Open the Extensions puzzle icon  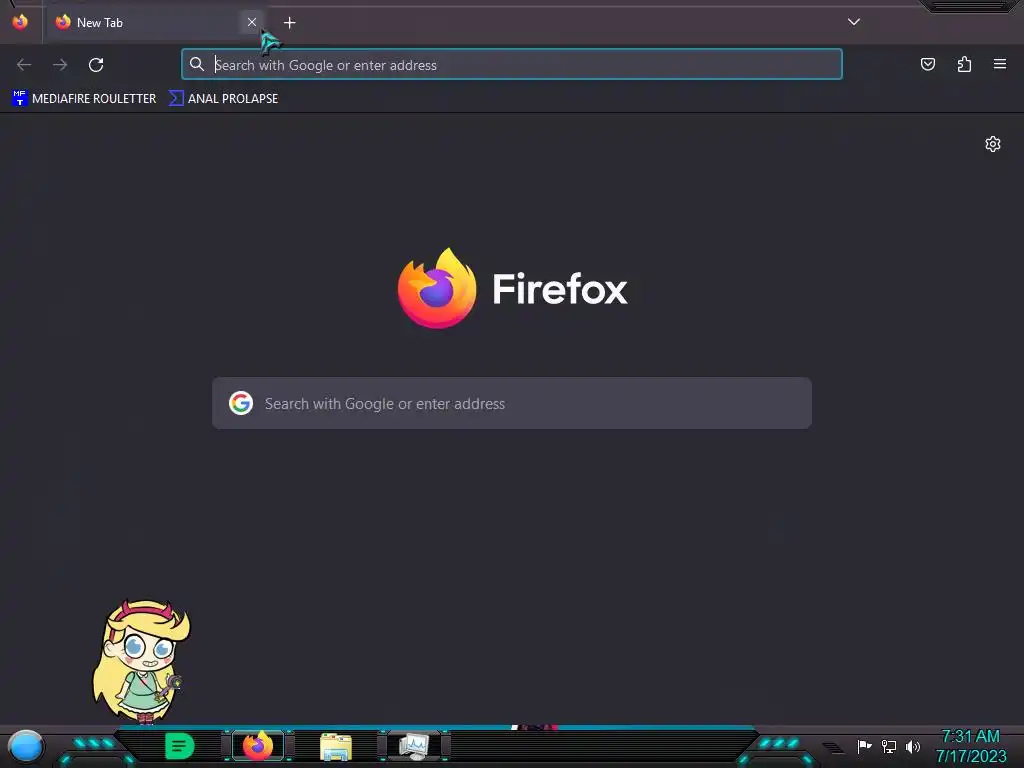pyautogui.click(x=964, y=64)
